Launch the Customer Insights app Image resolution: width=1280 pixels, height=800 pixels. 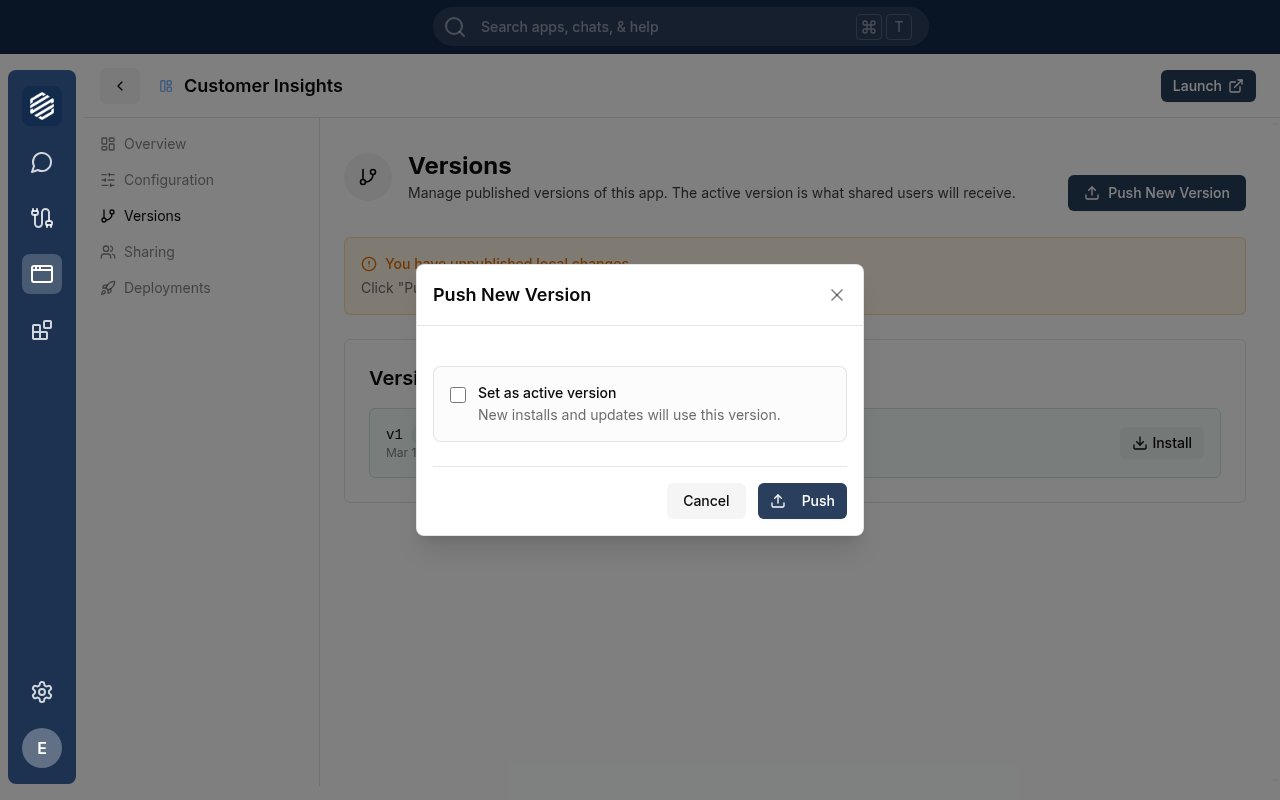(1208, 86)
